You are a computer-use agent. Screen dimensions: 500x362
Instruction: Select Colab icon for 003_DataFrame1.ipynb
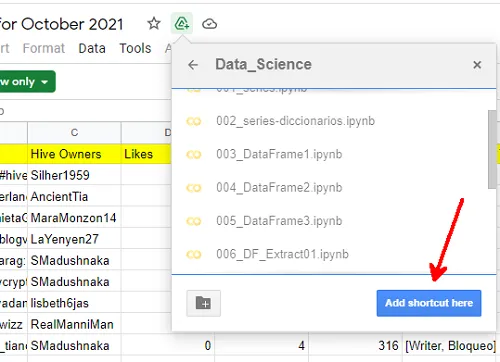coord(194,155)
